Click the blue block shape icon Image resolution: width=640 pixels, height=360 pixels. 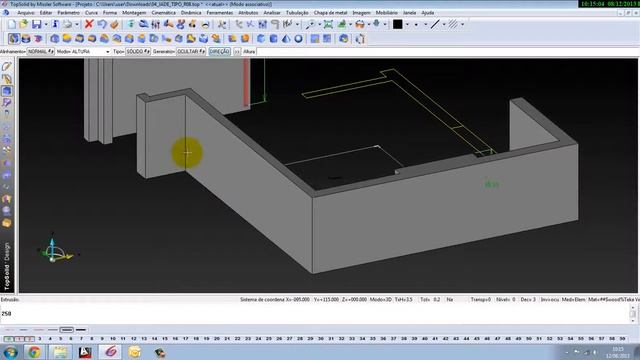point(261,39)
